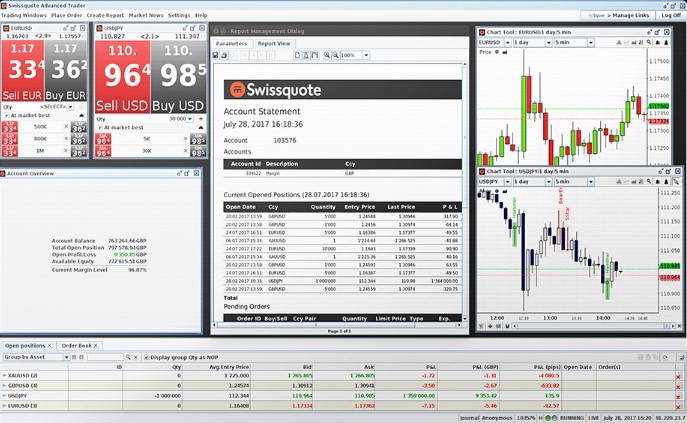
Task: Switch to Parameters tab in report dialog
Action: (x=231, y=44)
